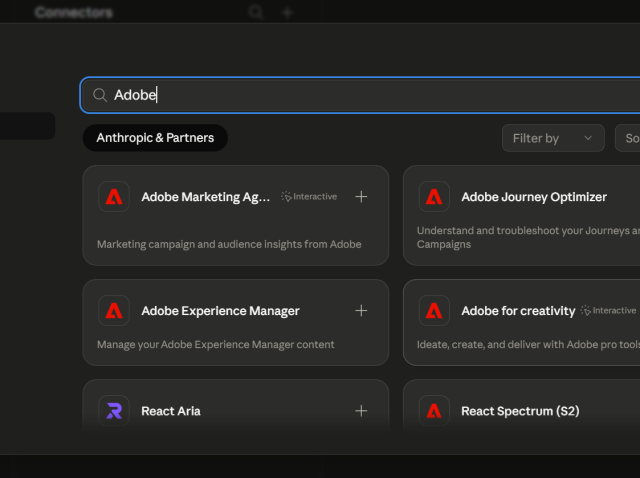640x478 pixels.
Task: Open the Adobe Journey Optimizer card title
Action: click(534, 197)
